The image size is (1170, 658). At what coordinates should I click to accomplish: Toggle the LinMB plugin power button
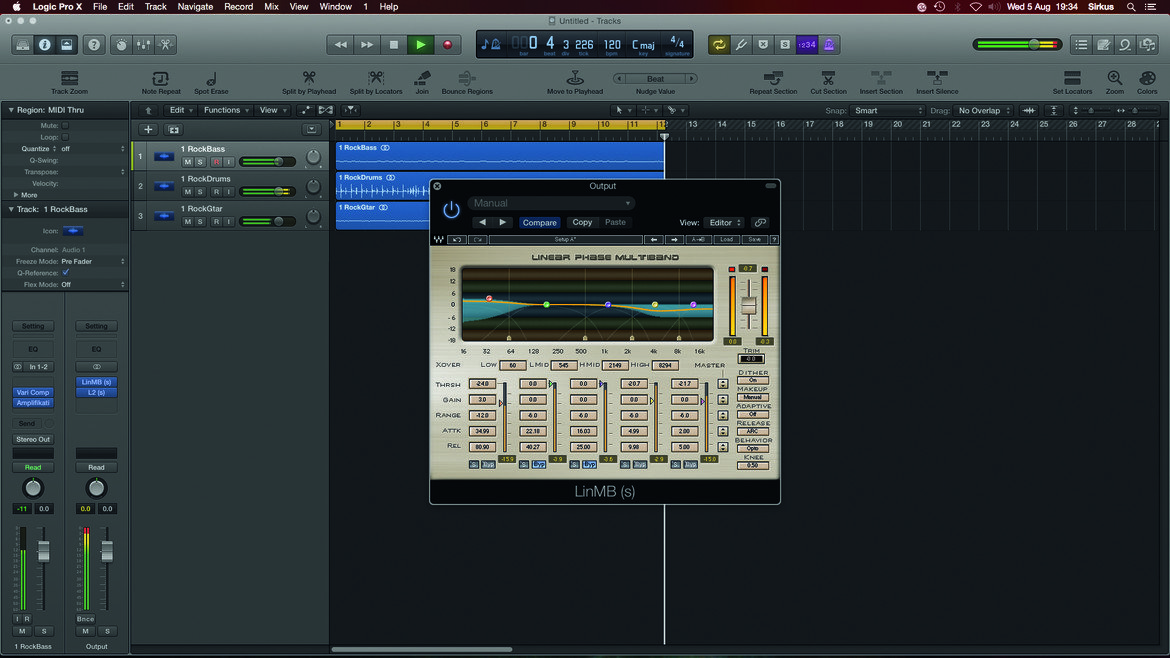pos(451,210)
